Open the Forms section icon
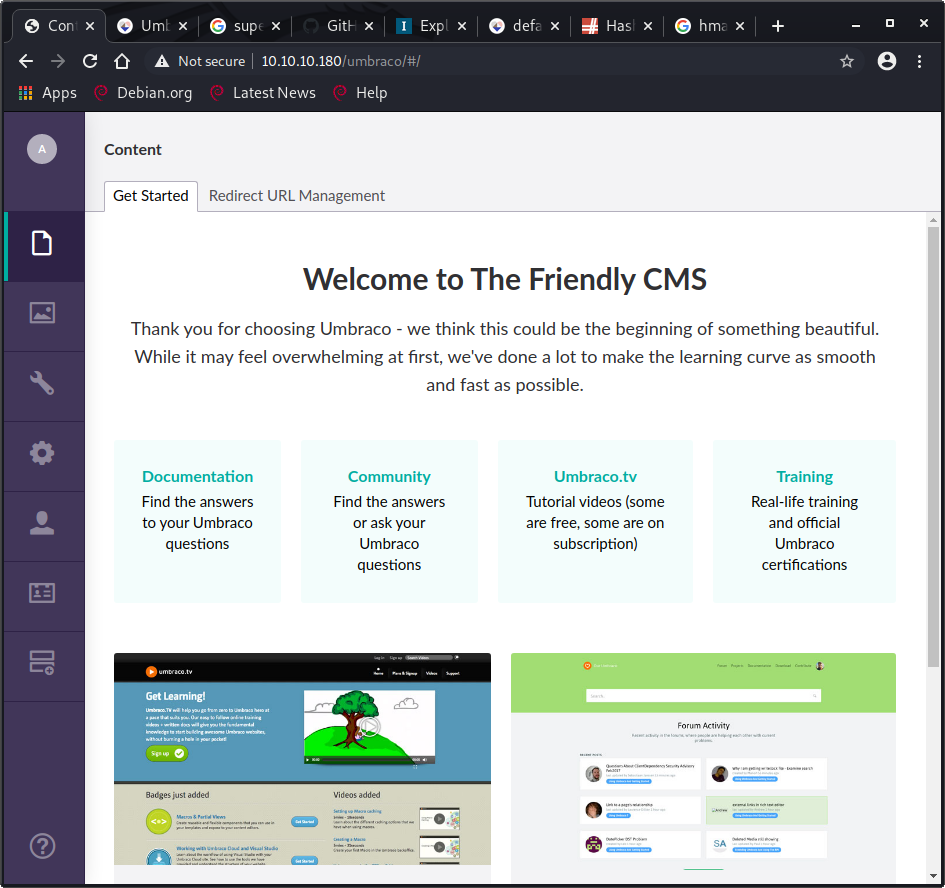 pos(42,662)
